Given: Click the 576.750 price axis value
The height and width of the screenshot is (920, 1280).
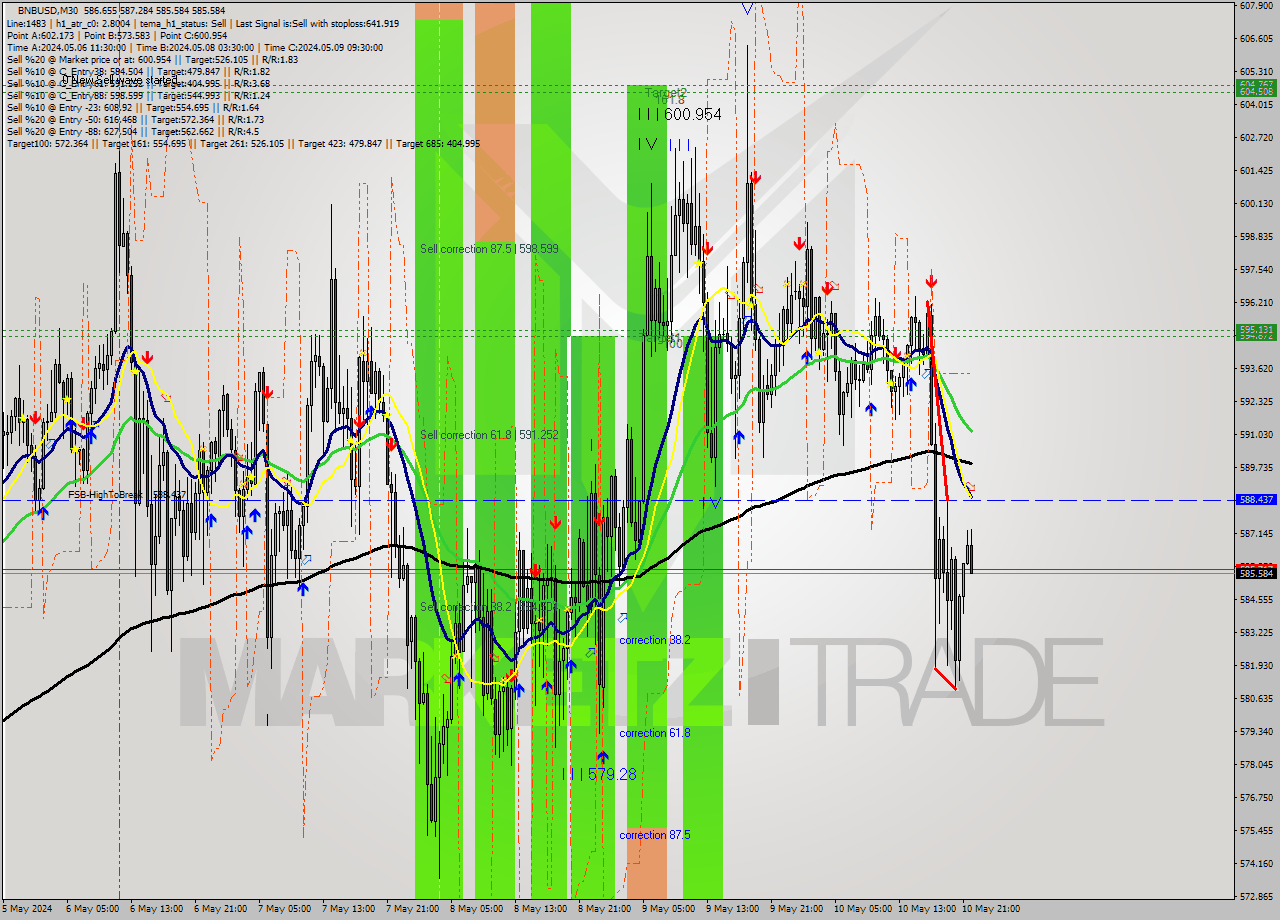Looking at the screenshot, I should point(1256,797).
